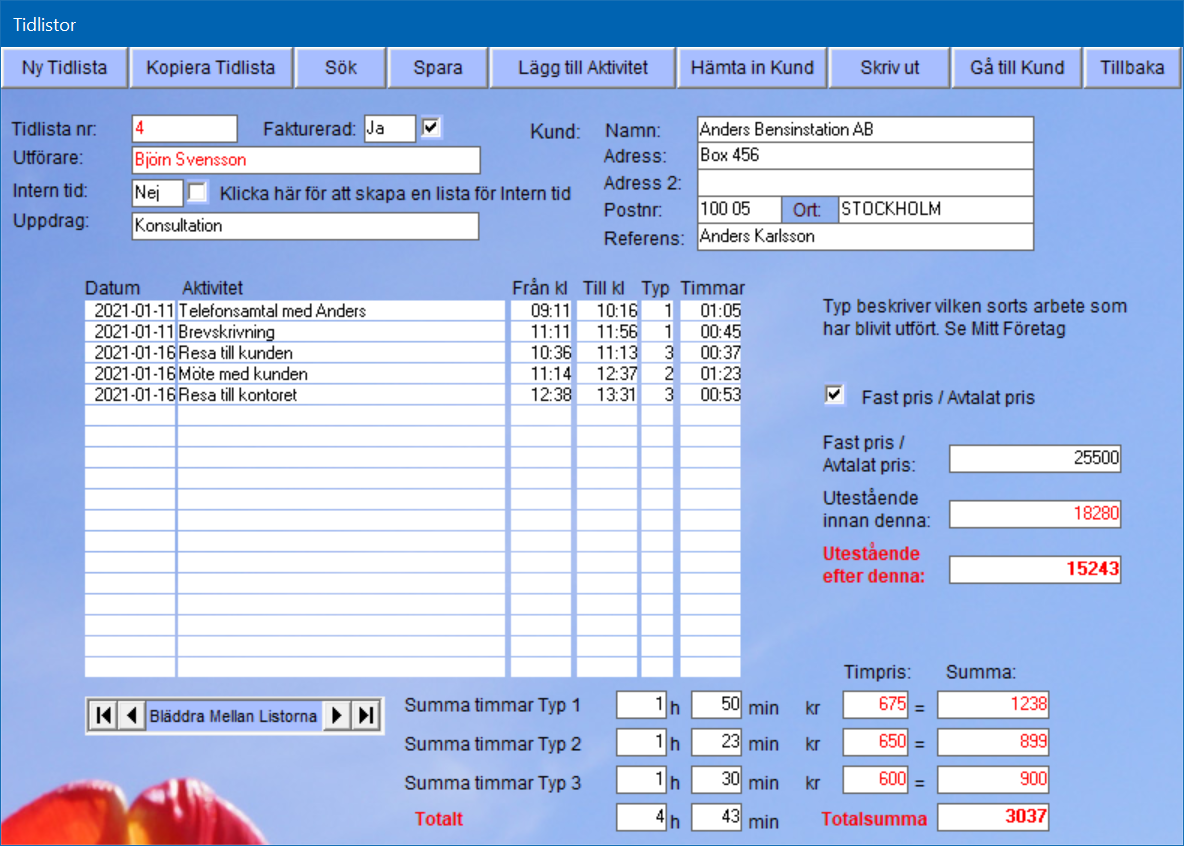The height and width of the screenshot is (846, 1184).
Task: Enable the Intern tid checkbox
Action: [198, 192]
